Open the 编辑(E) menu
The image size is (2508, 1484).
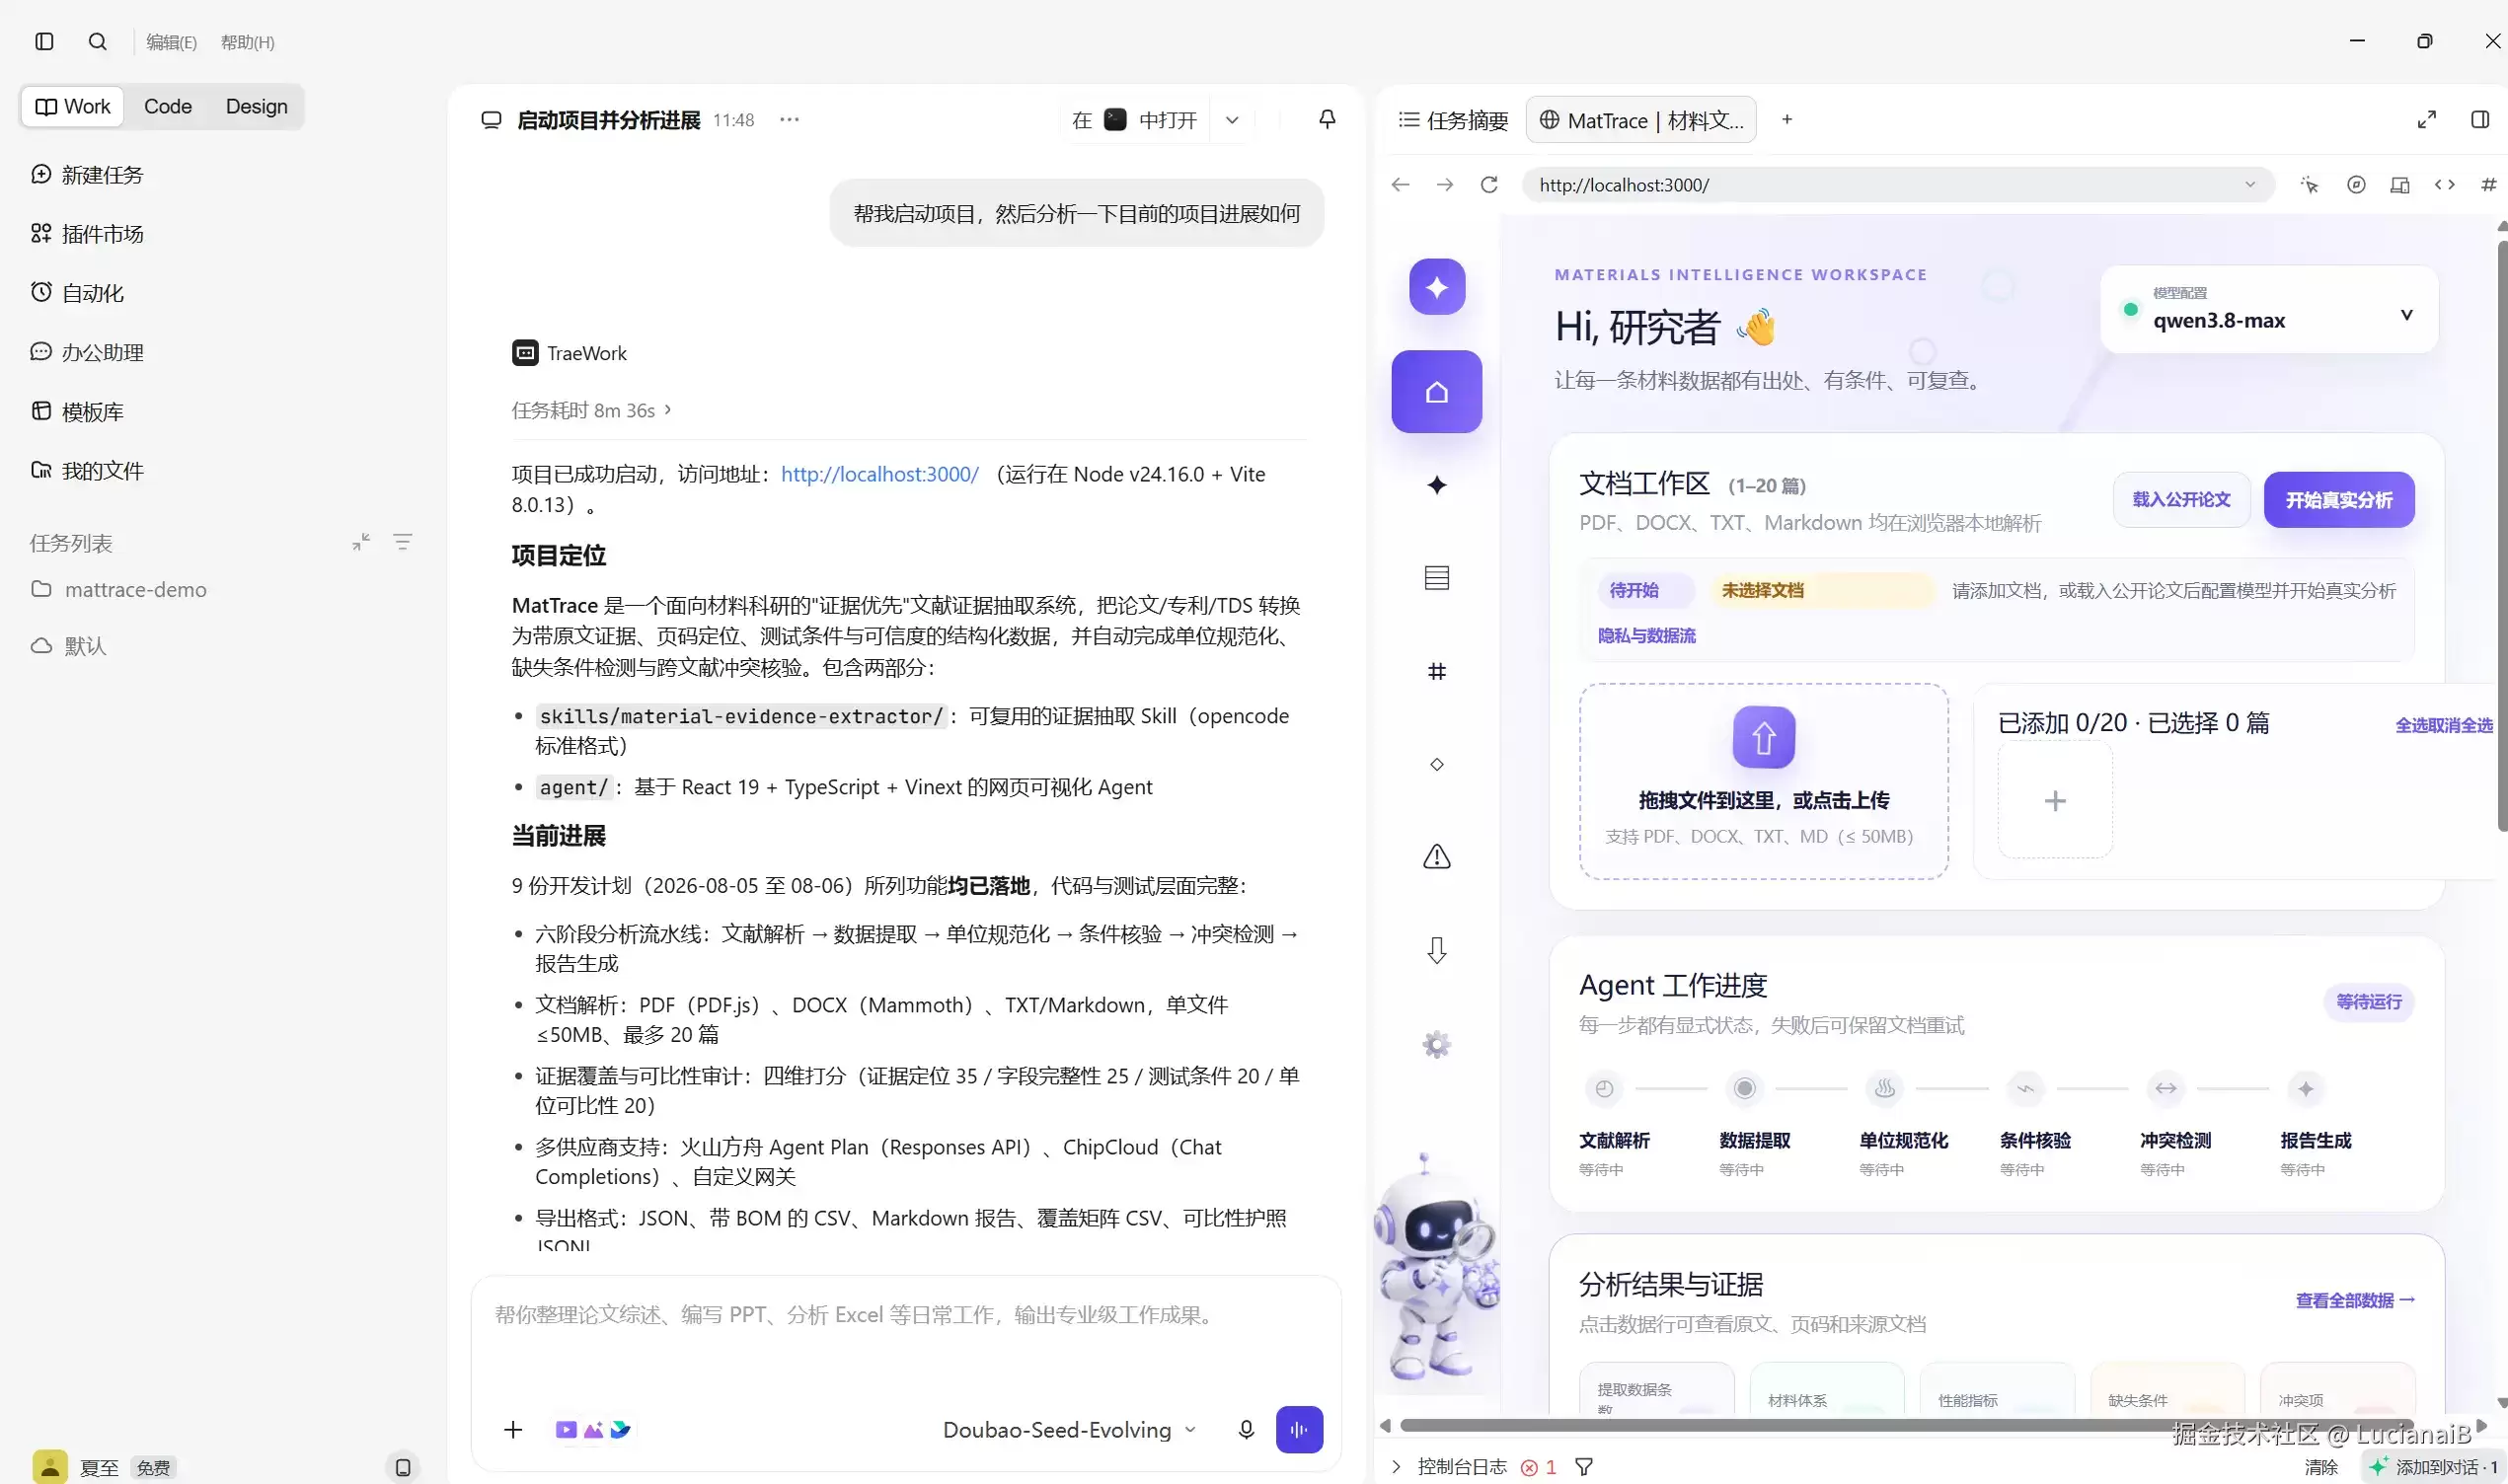(171, 42)
